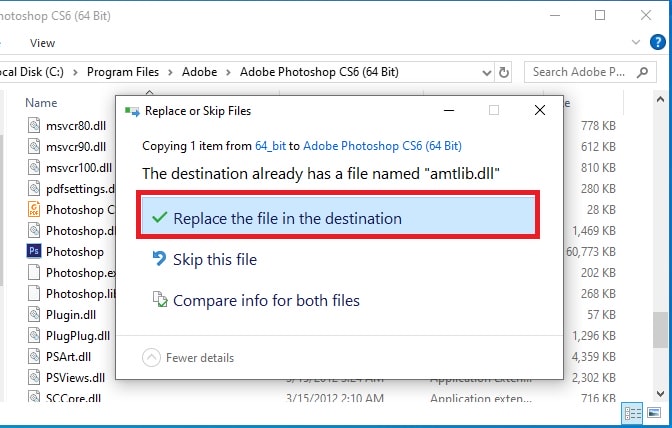The height and width of the screenshot is (428, 672).
Task: Select Replace the file in the destination
Action: click(338, 215)
